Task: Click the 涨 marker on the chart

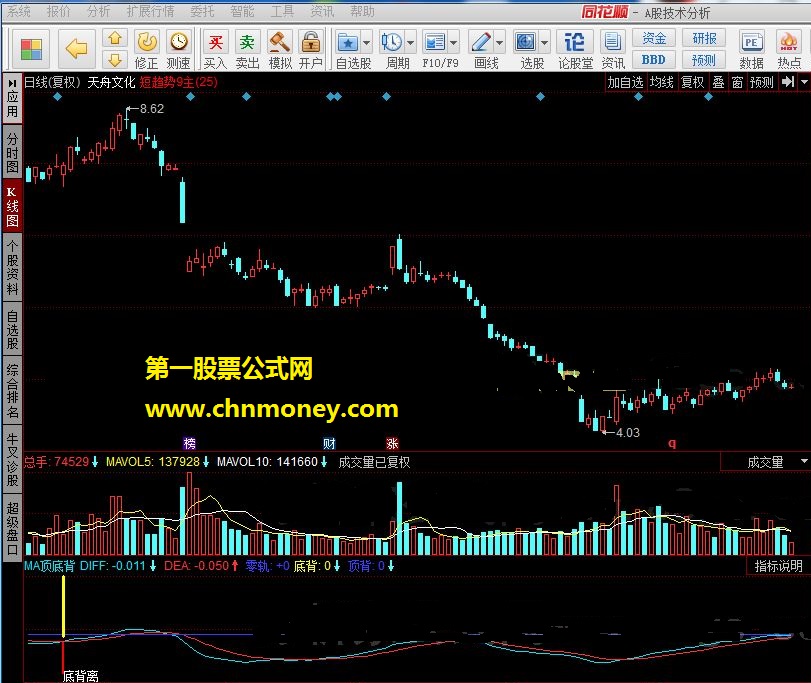Action: 392,443
